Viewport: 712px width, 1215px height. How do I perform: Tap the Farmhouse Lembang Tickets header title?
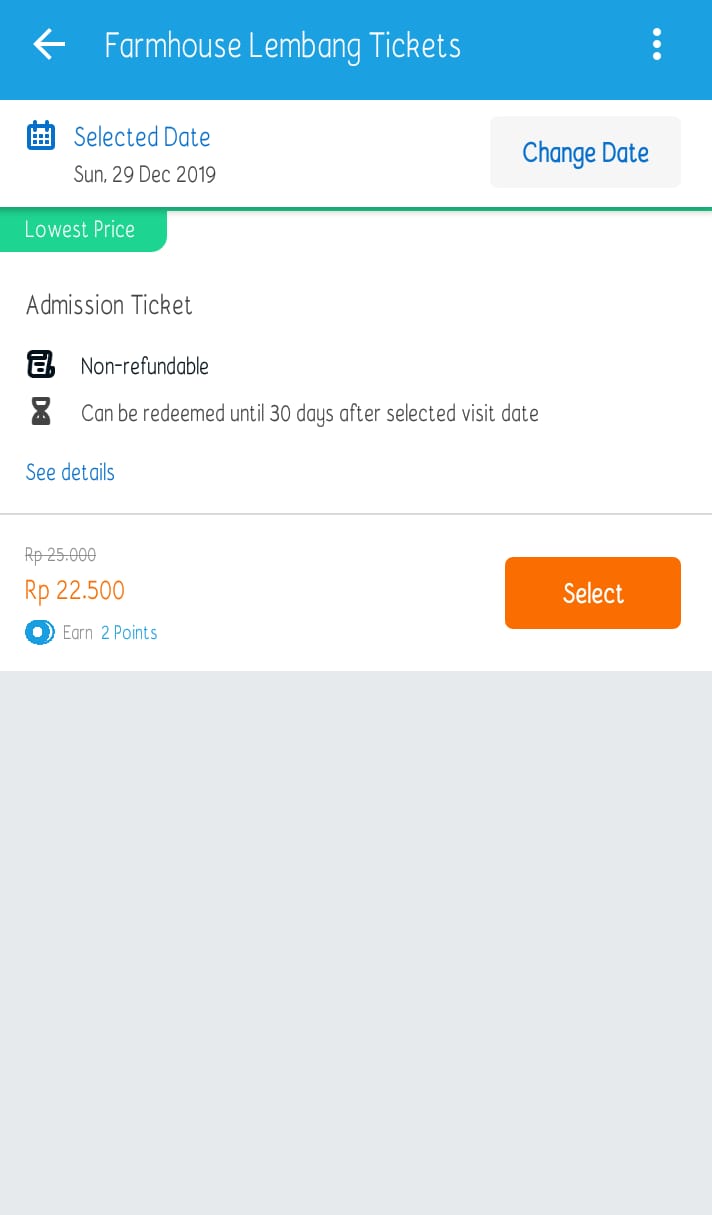pyautogui.click(x=282, y=46)
